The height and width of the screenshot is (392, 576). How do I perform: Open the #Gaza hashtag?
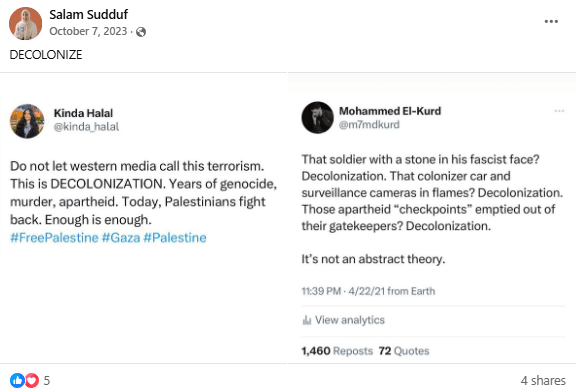[121, 238]
